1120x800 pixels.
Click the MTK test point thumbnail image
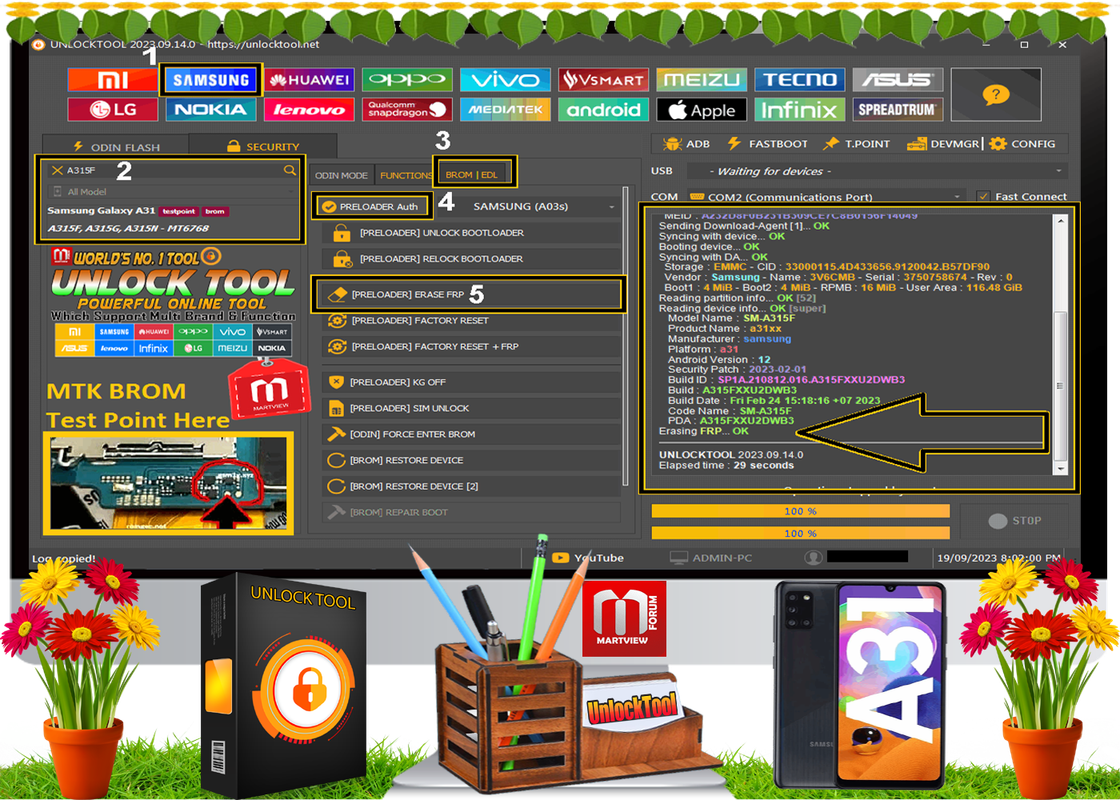click(x=169, y=484)
